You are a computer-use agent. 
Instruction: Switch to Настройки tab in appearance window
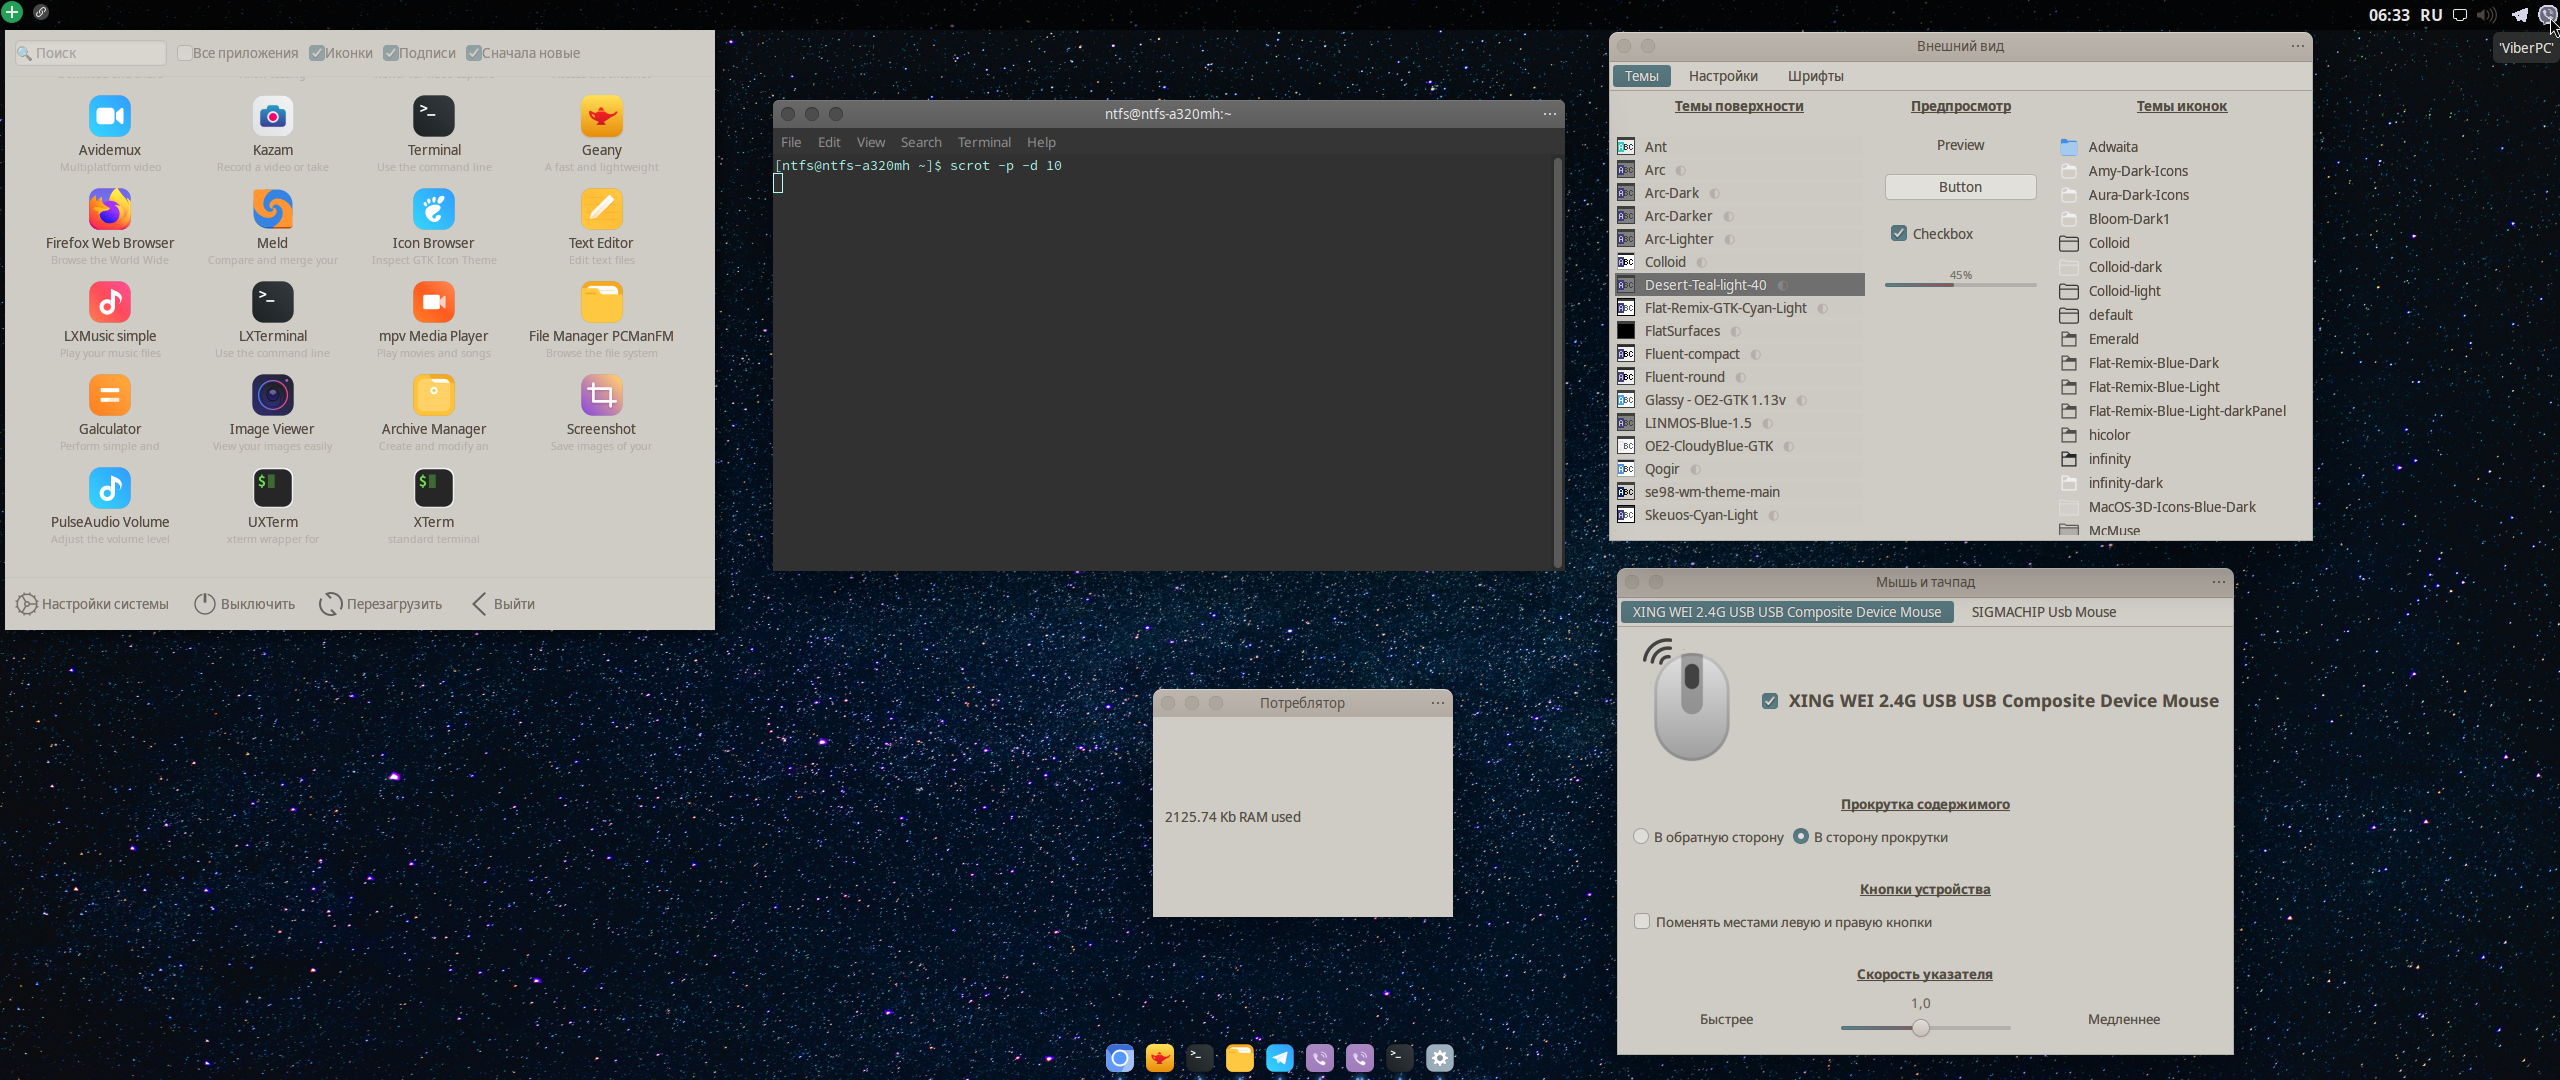1721,75
